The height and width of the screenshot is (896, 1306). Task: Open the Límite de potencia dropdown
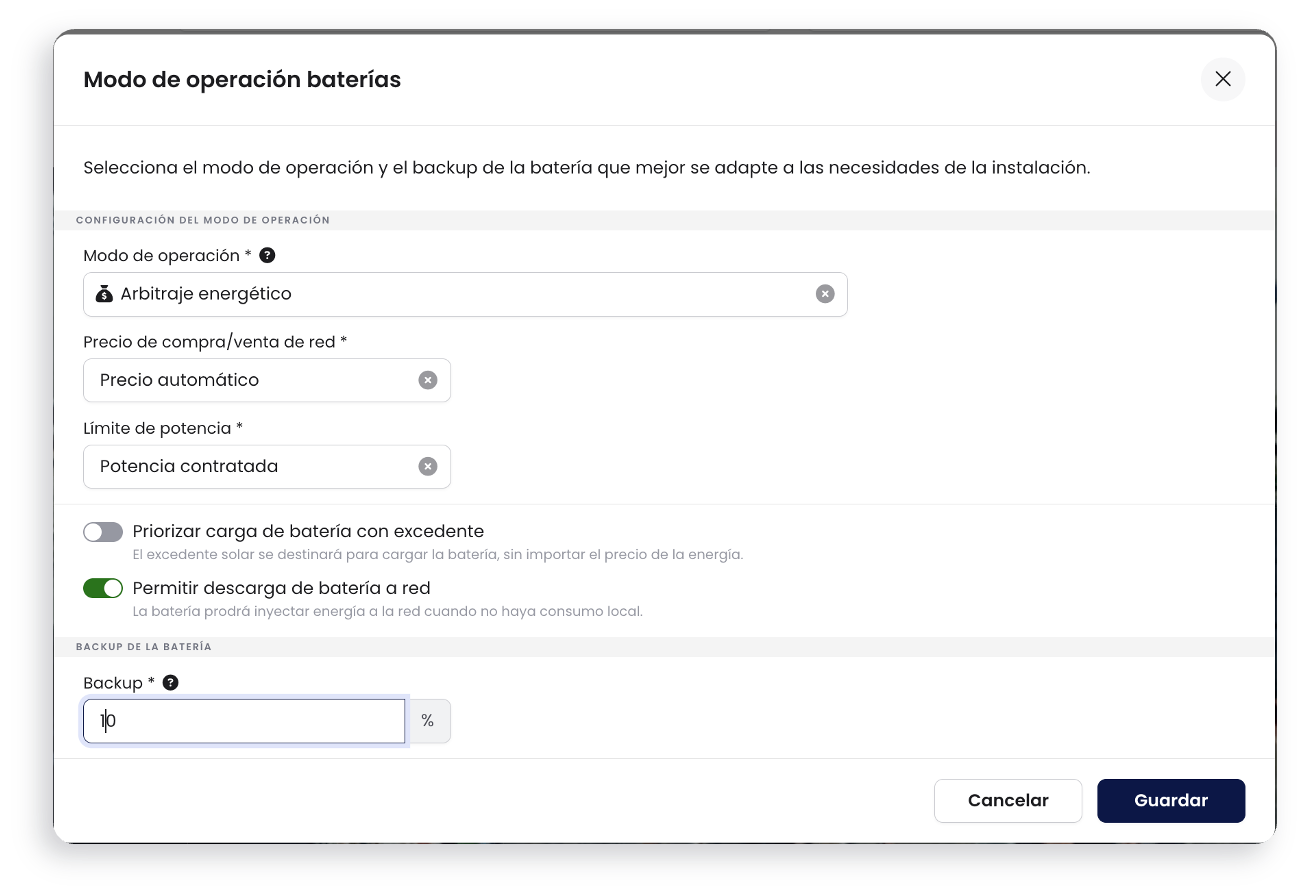click(x=267, y=466)
